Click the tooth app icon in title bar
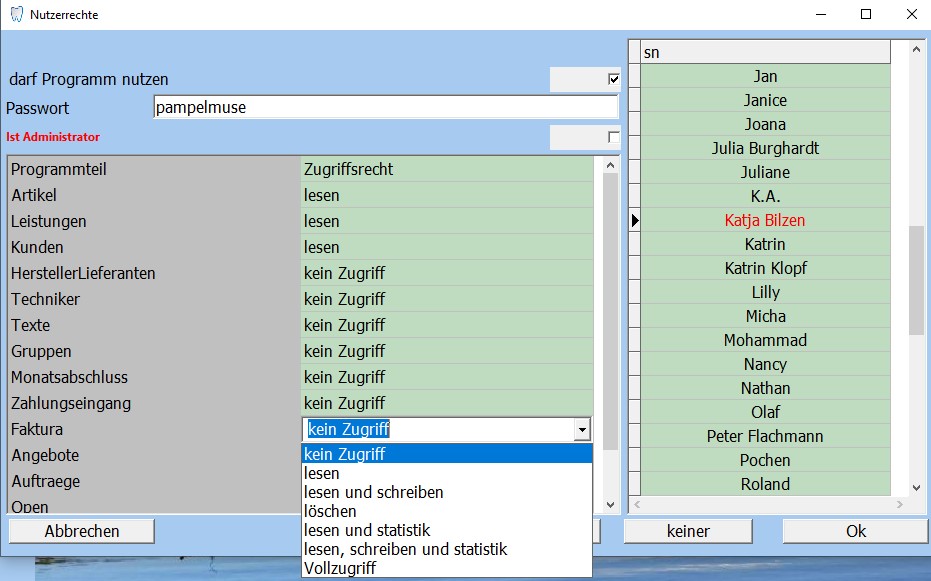931x581 pixels. coord(15,15)
